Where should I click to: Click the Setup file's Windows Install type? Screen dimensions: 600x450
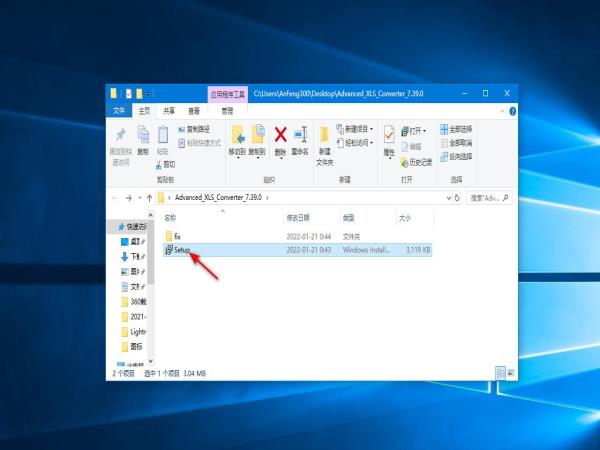click(367, 250)
